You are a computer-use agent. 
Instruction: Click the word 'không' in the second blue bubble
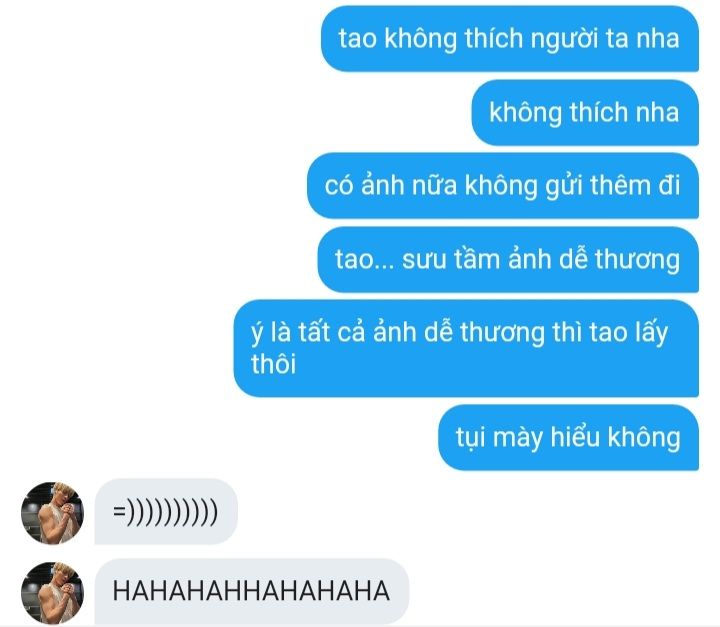tap(525, 113)
